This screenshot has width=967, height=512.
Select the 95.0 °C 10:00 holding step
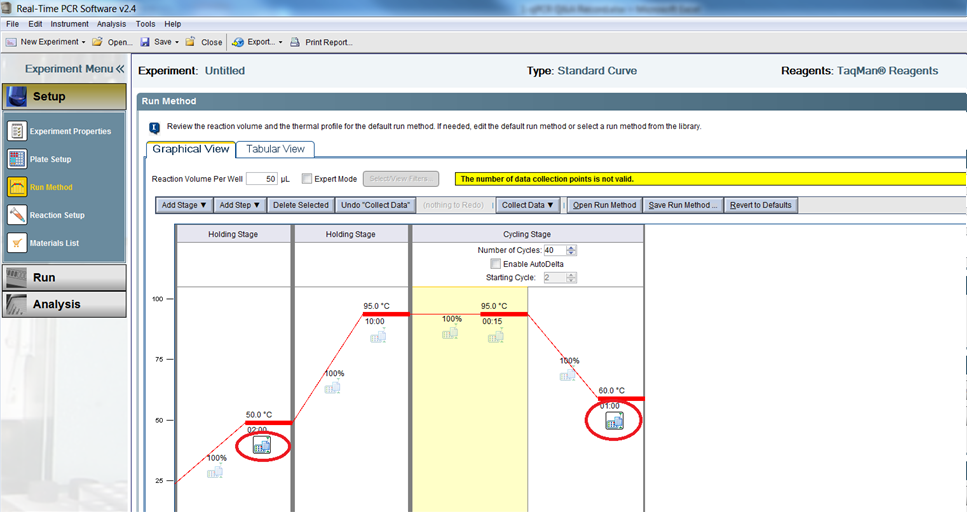point(385,314)
